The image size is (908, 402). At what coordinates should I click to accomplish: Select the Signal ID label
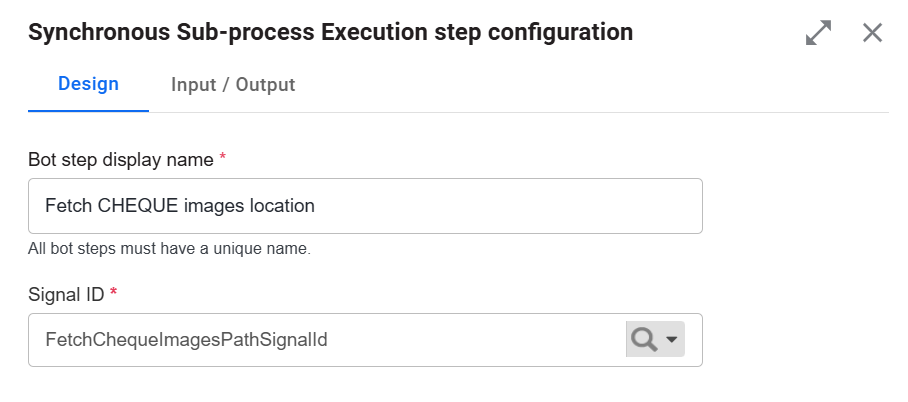(x=66, y=294)
